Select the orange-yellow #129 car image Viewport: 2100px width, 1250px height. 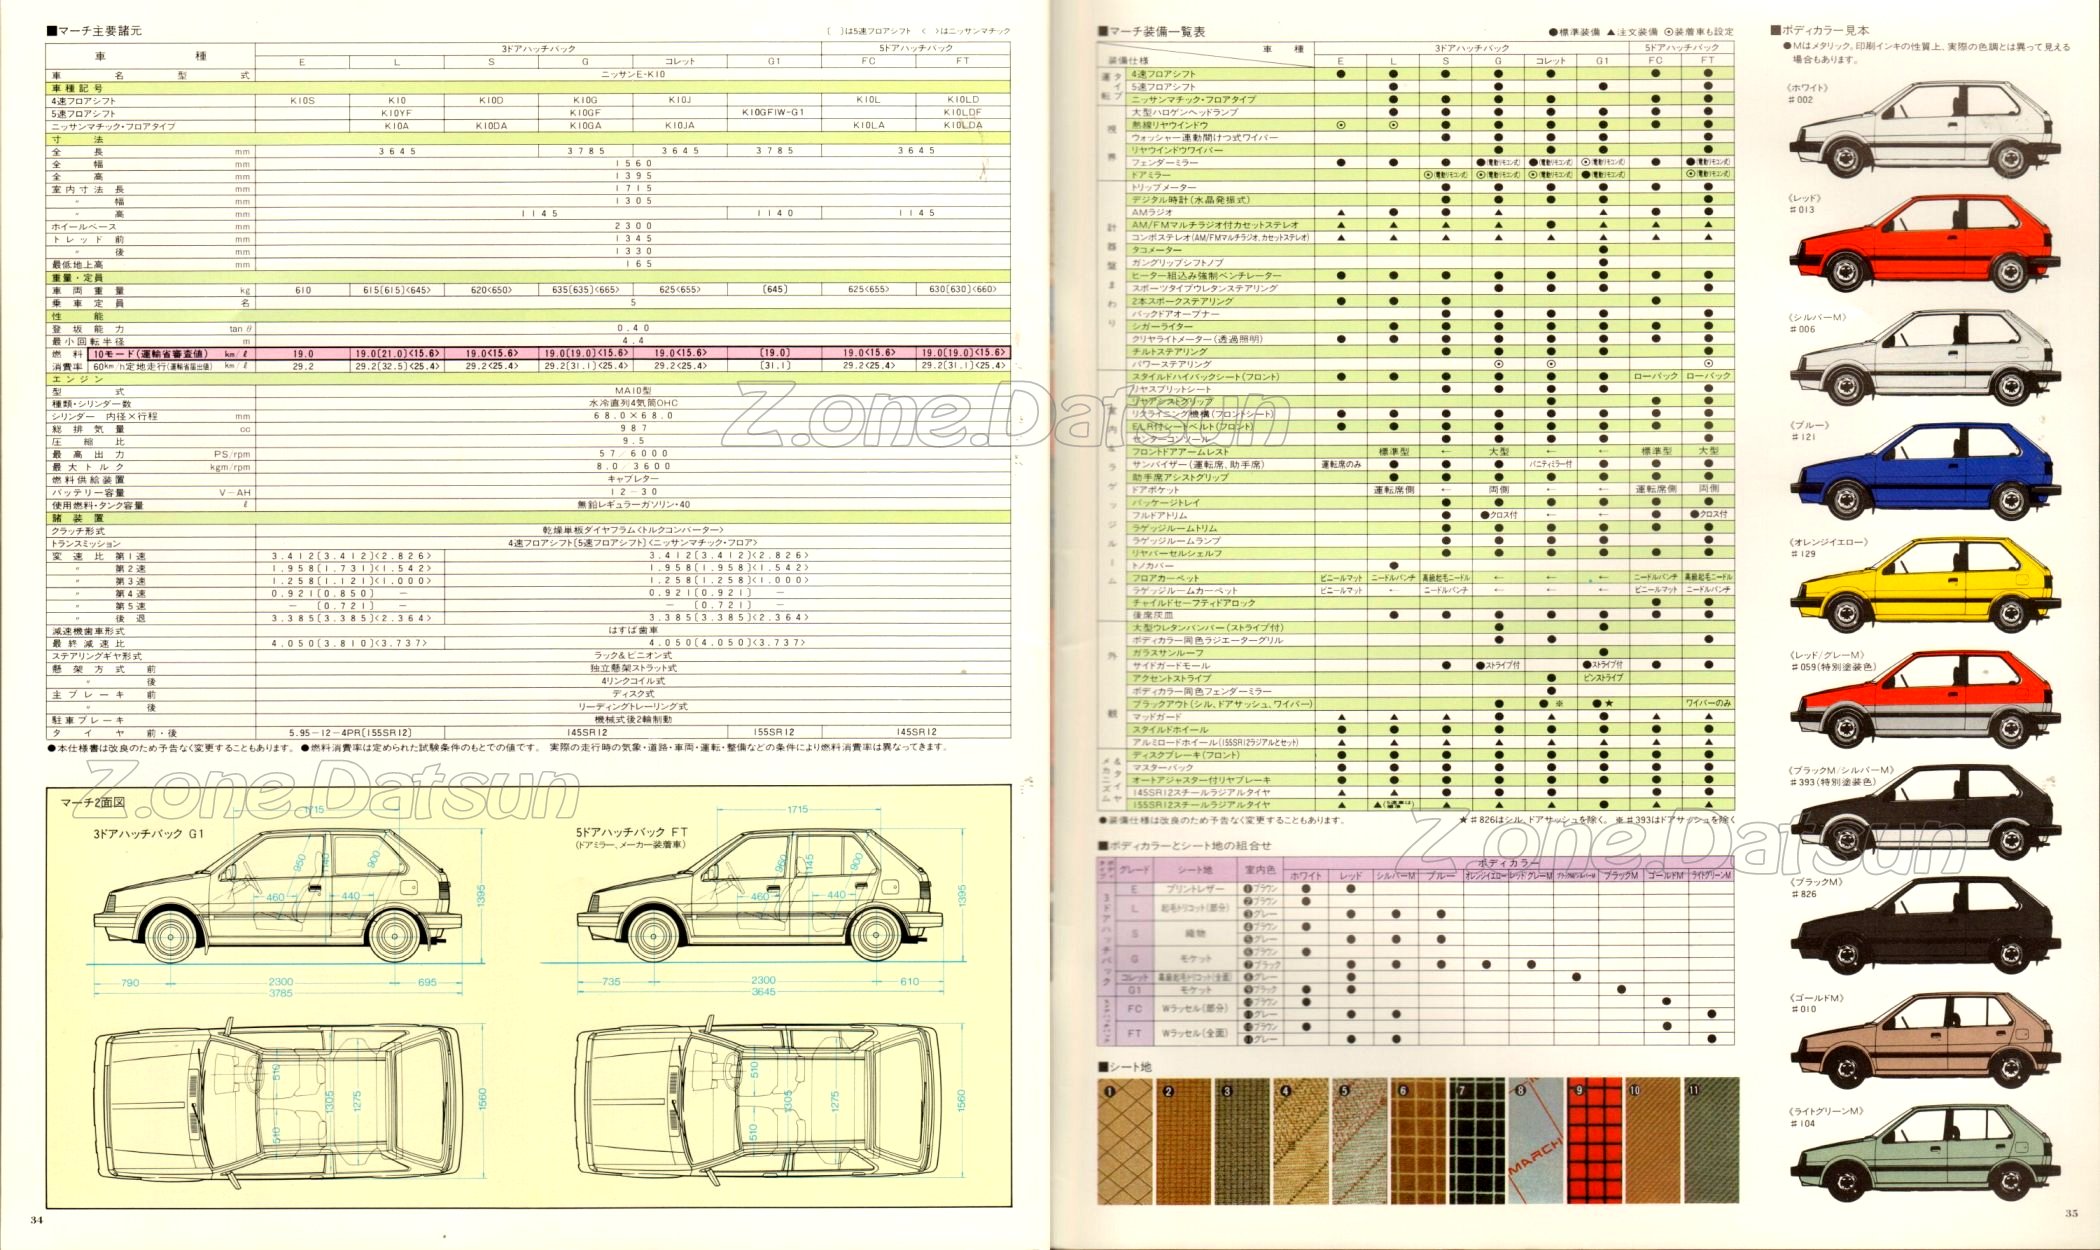pyautogui.click(x=1925, y=585)
